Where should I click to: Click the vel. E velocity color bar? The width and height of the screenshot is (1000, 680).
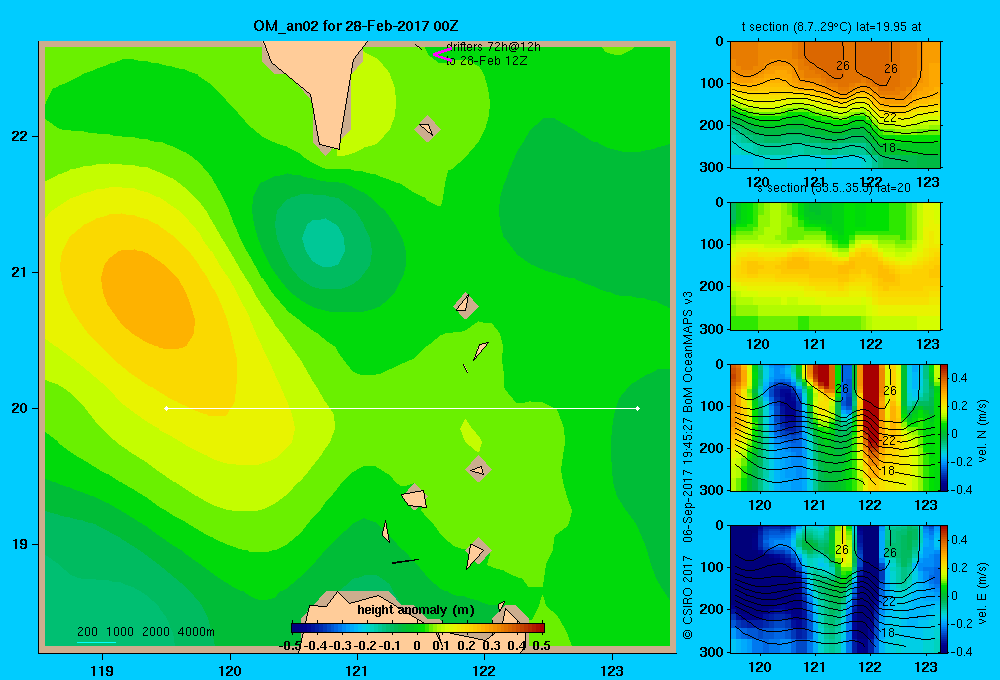tap(945, 589)
